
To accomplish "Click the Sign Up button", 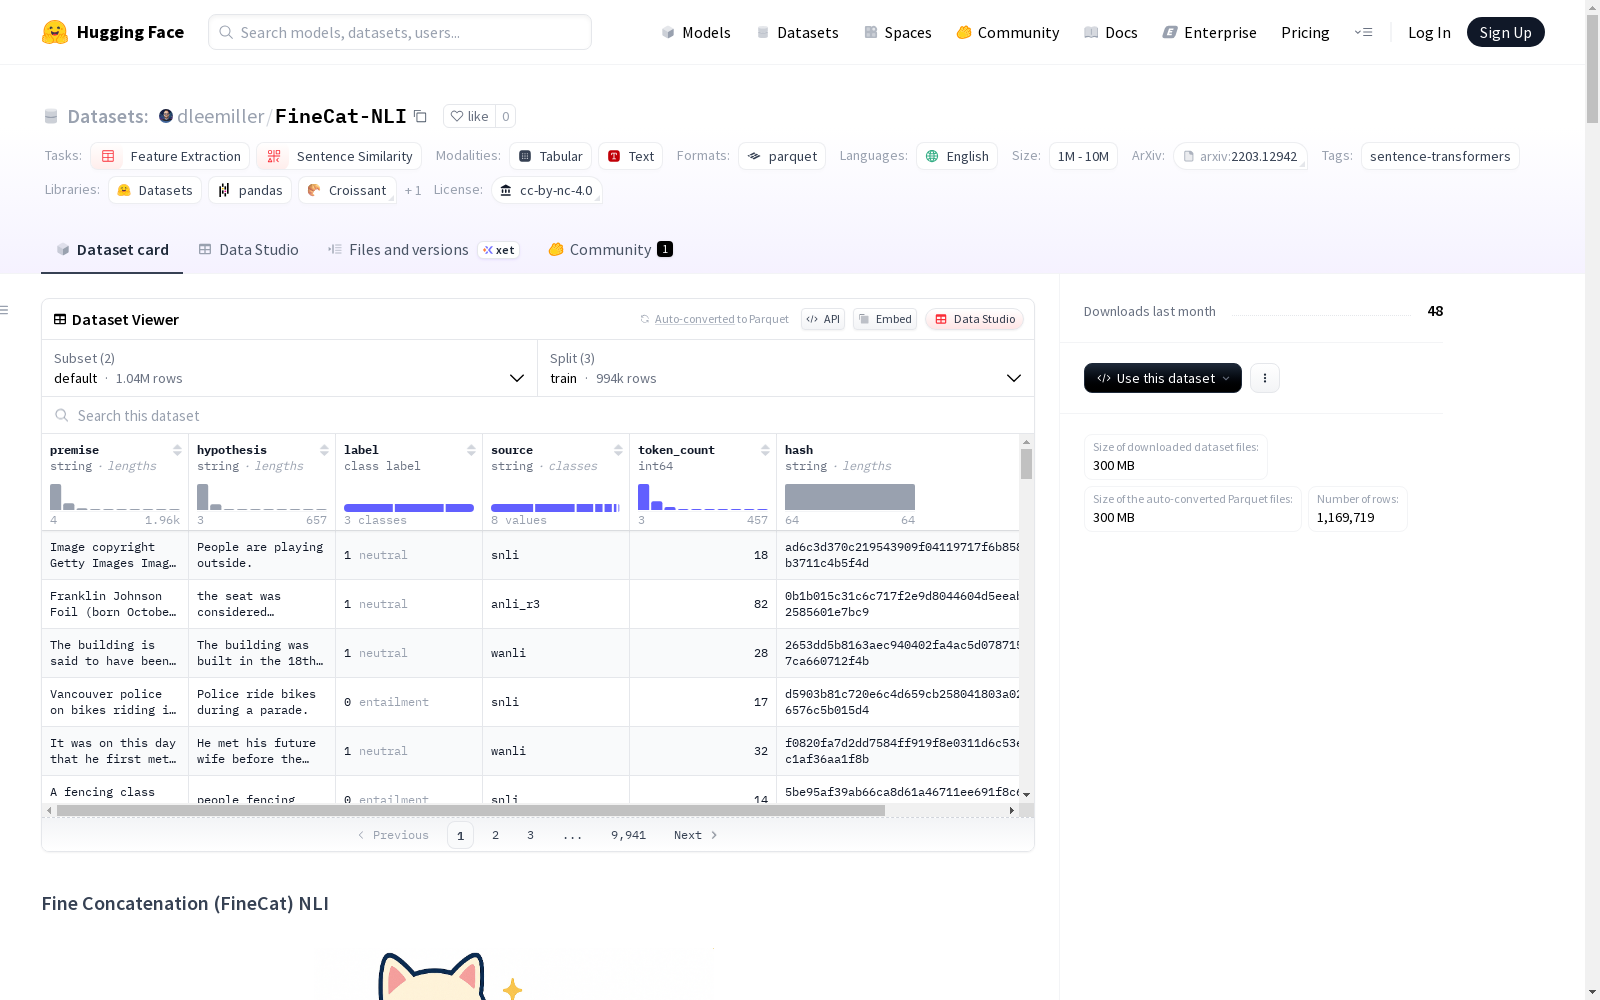I will point(1505,32).
